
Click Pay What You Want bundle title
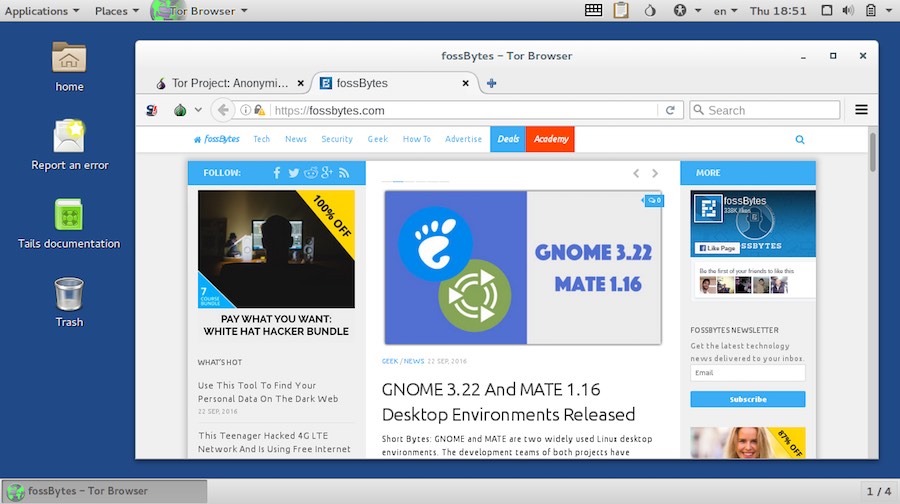coord(276,325)
